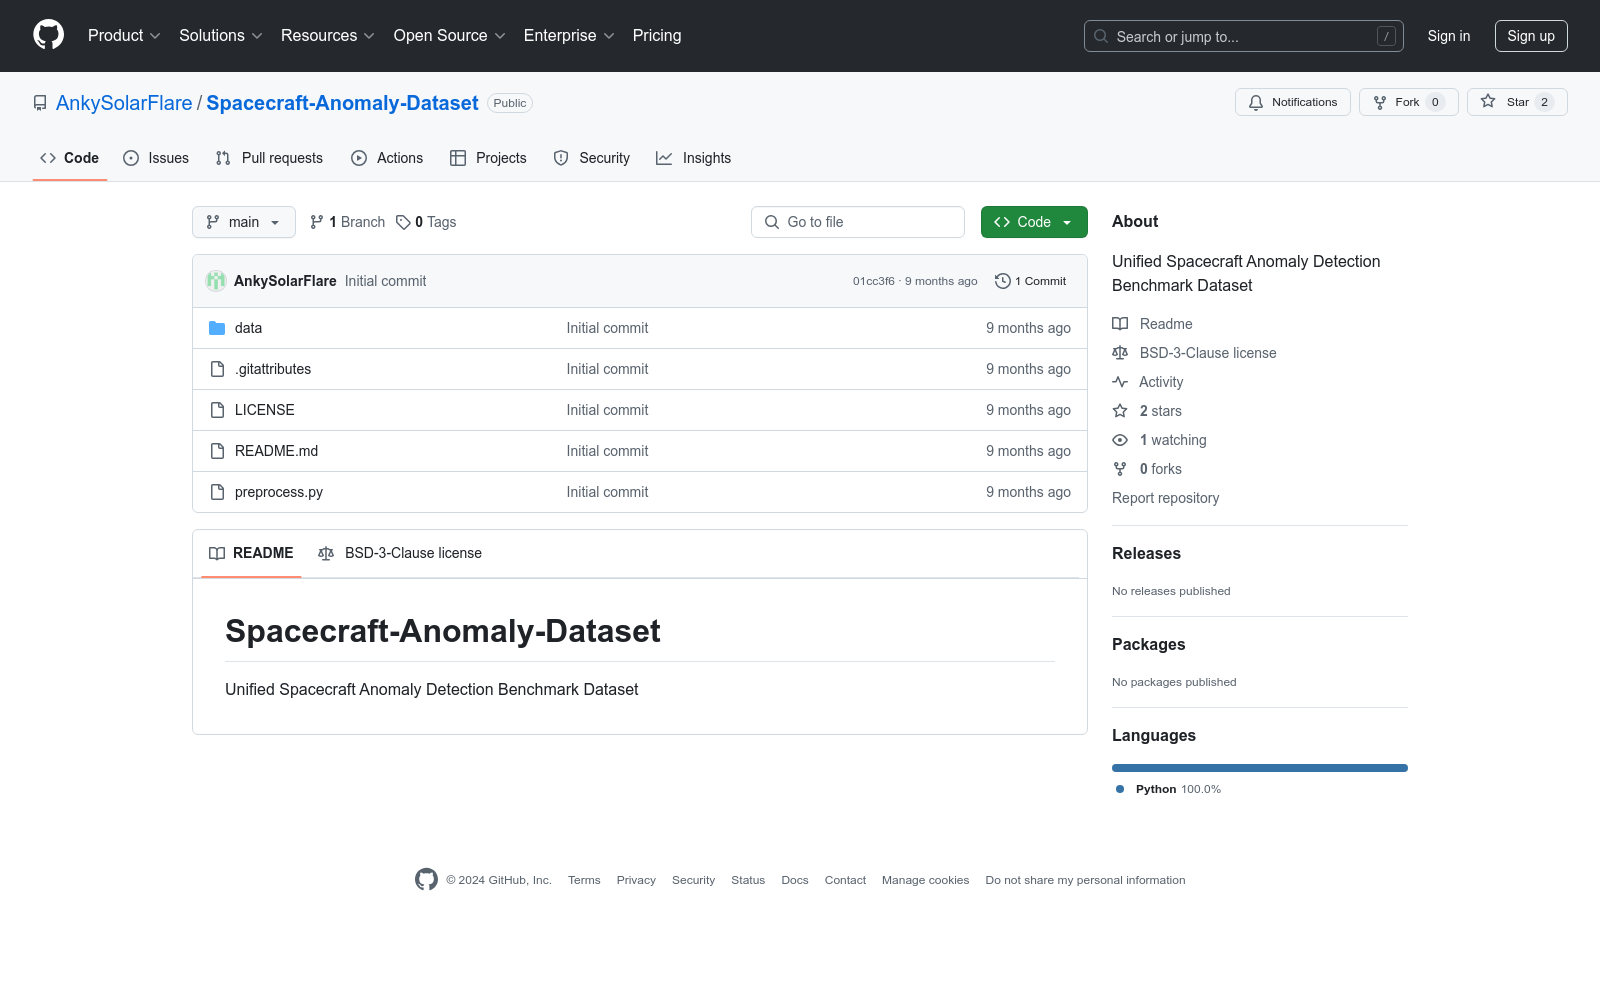Open the green Code dropdown button
The image size is (1600, 1000).
(1034, 222)
